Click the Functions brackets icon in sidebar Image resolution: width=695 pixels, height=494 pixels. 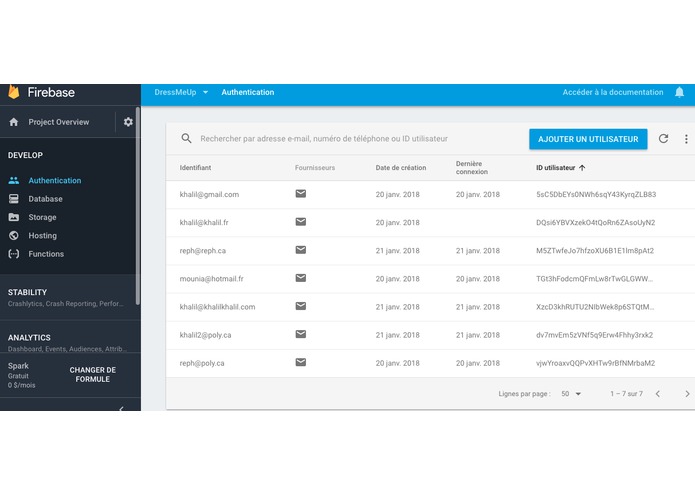[x=14, y=254]
